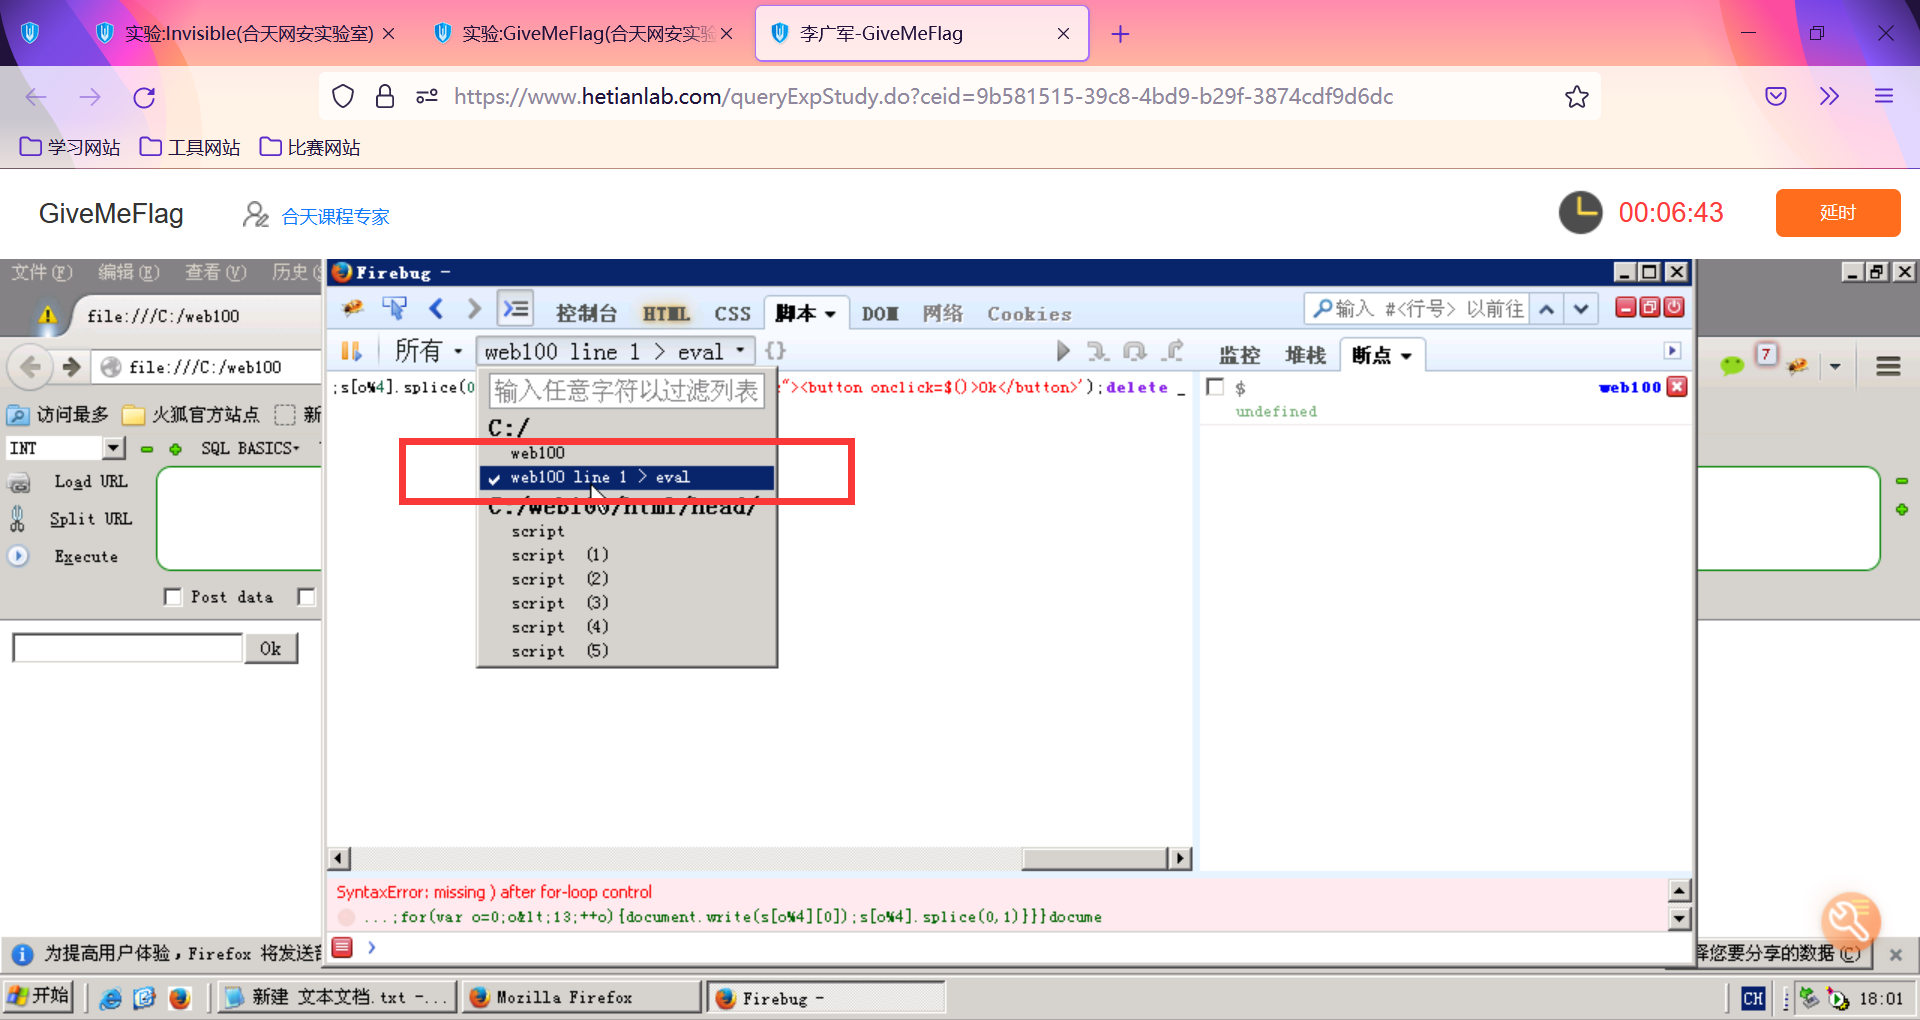Image resolution: width=1920 pixels, height=1020 pixels.
Task: Click the Ok button on the web page
Action: (271, 648)
